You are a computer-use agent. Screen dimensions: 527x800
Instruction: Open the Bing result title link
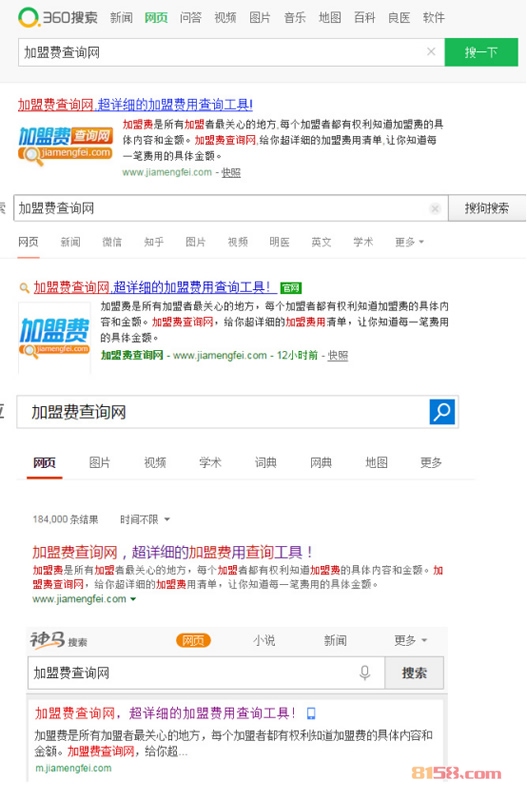pyautogui.click(x=172, y=552)
